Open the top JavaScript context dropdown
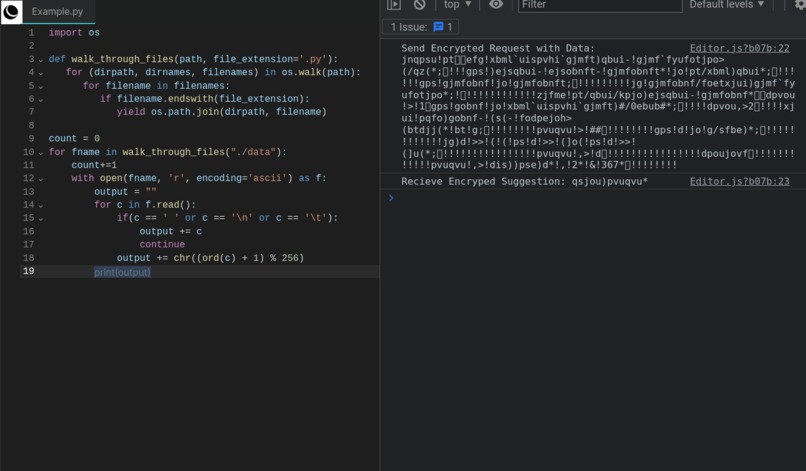The height and width of the screenshot is (471, 806). [x=457, y=5]
